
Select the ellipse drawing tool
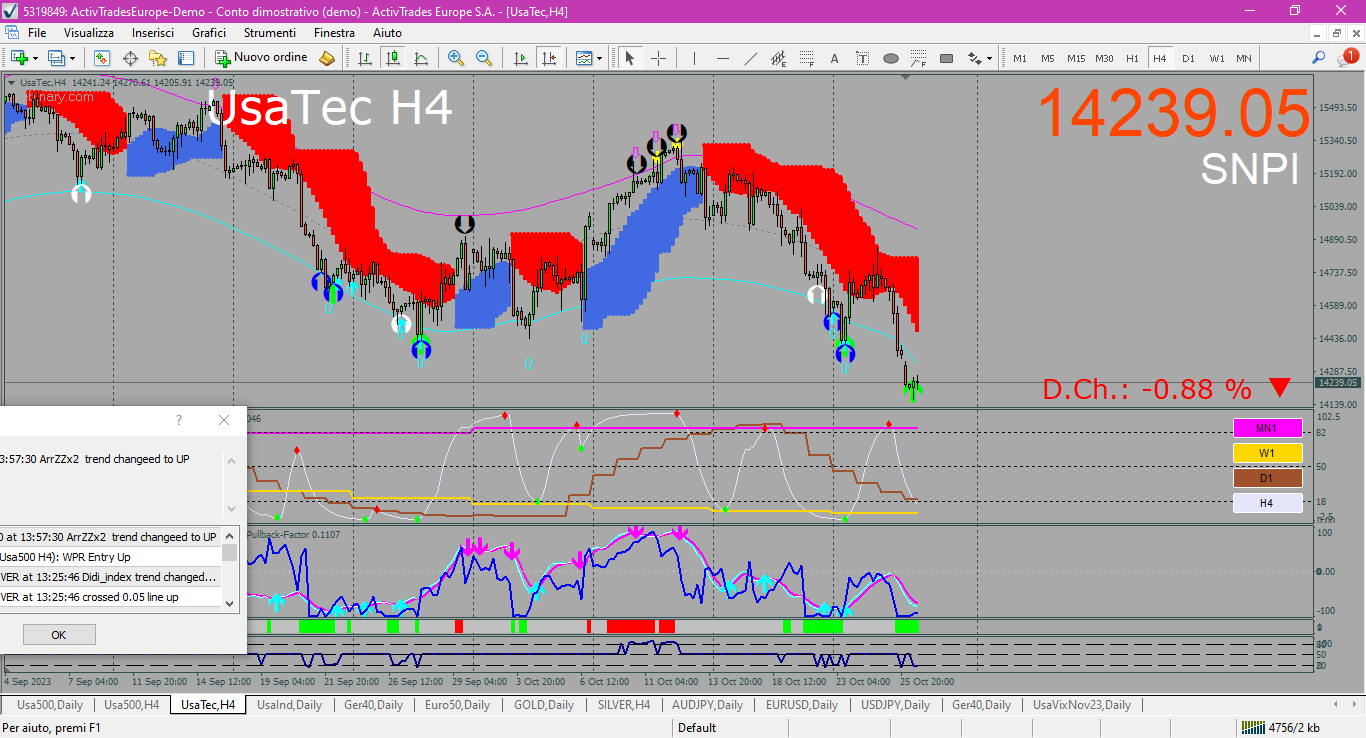click(x=890, y=58)
